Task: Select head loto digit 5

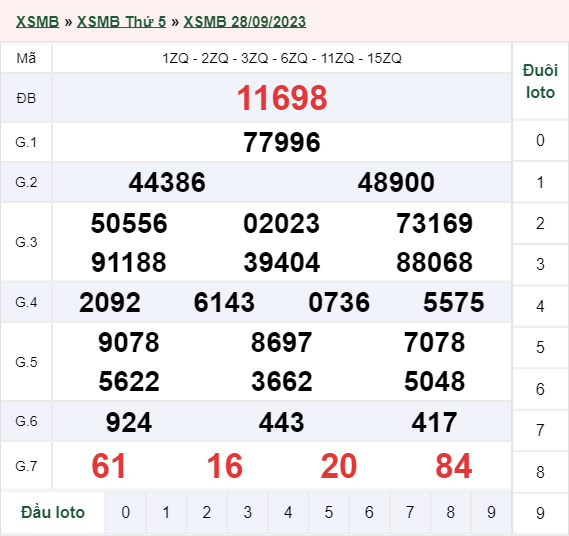Action: pos(329,512)
